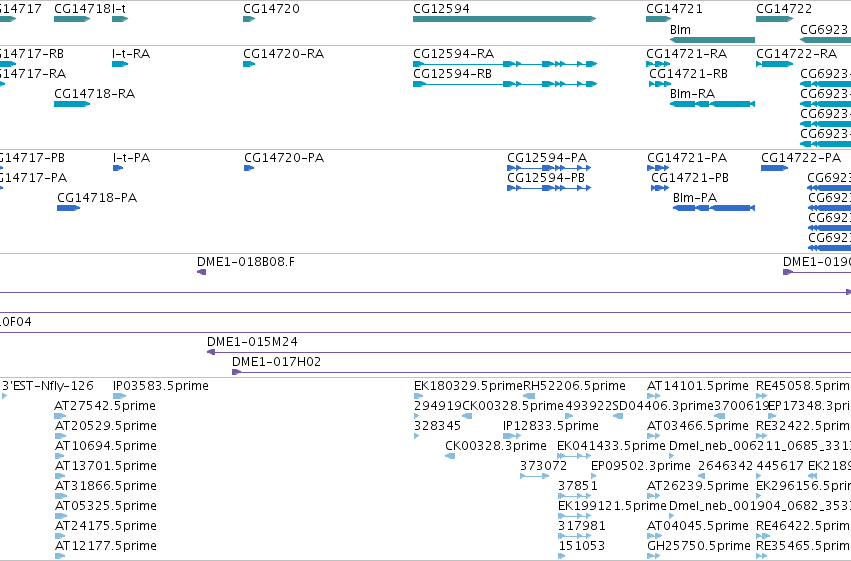
Task: Select EST feature 317981
Action: point(574,537)
